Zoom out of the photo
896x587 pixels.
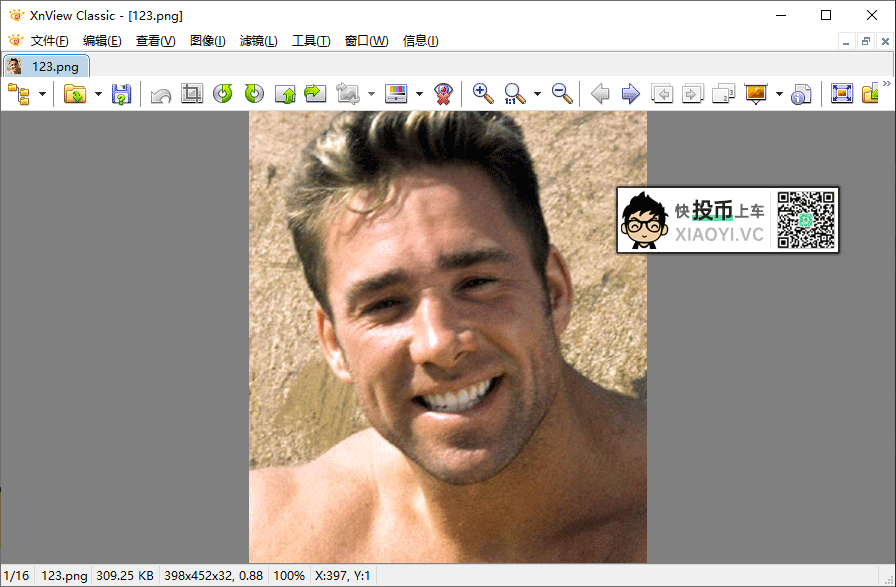(562, 93)
